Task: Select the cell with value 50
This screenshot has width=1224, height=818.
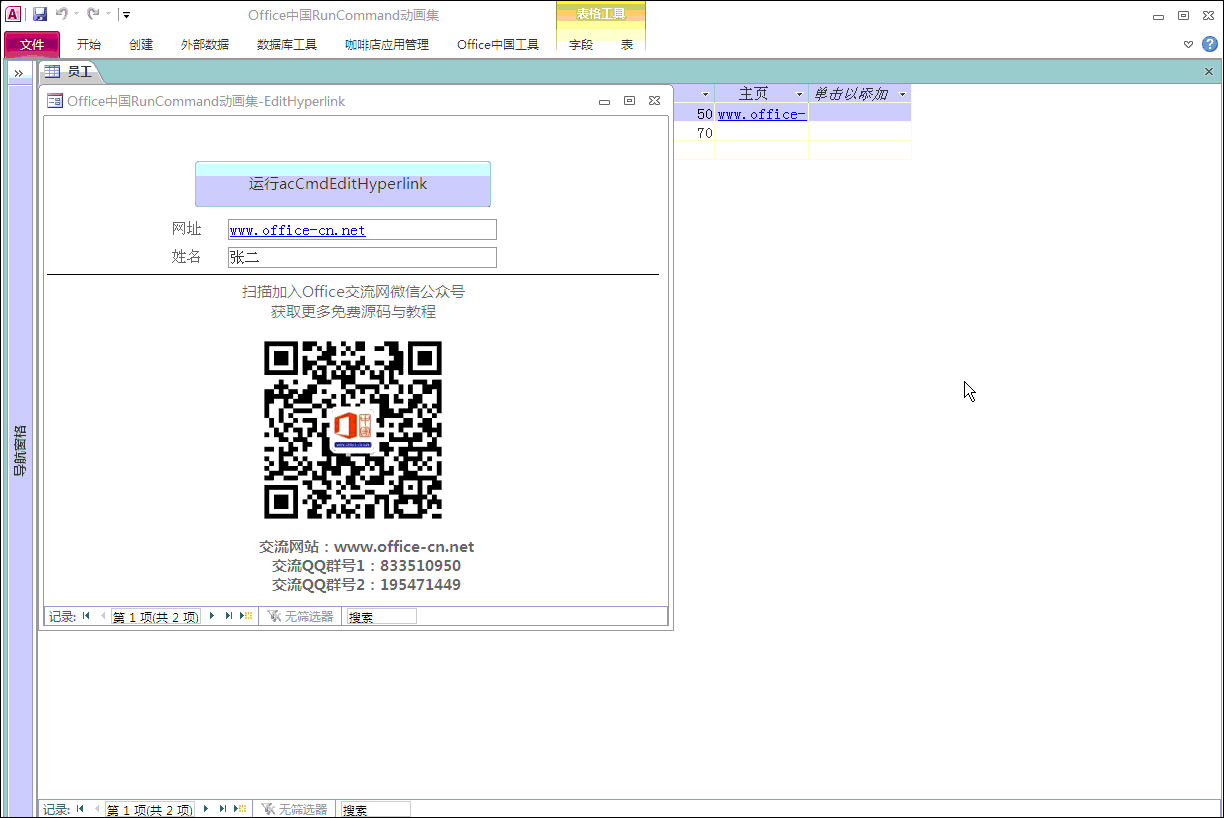Action: (x=693, y=114)
